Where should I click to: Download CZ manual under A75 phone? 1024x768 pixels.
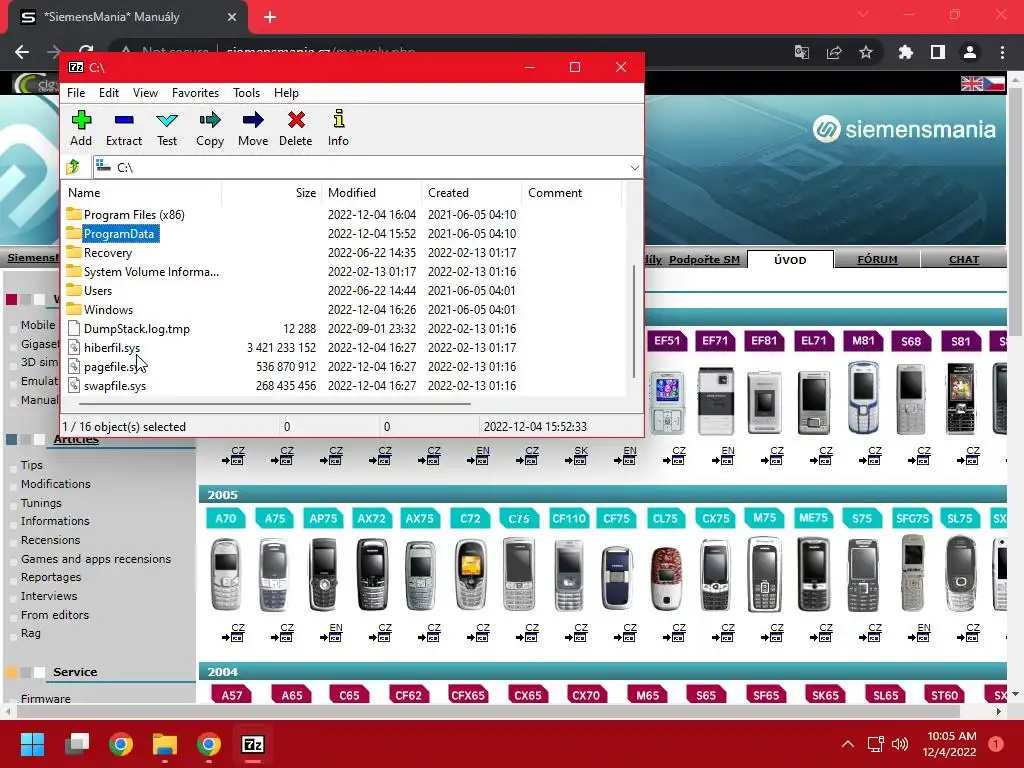[x=281, y=633]
